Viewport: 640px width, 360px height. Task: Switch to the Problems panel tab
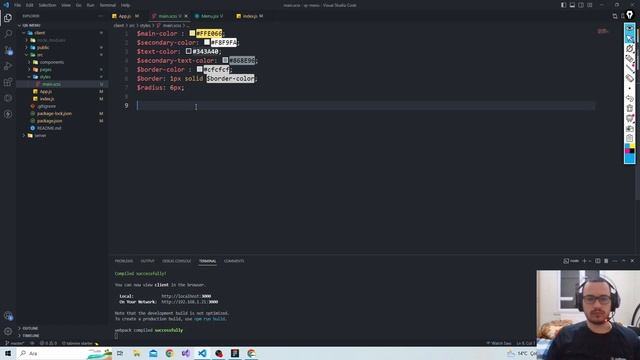coord(124,261)
